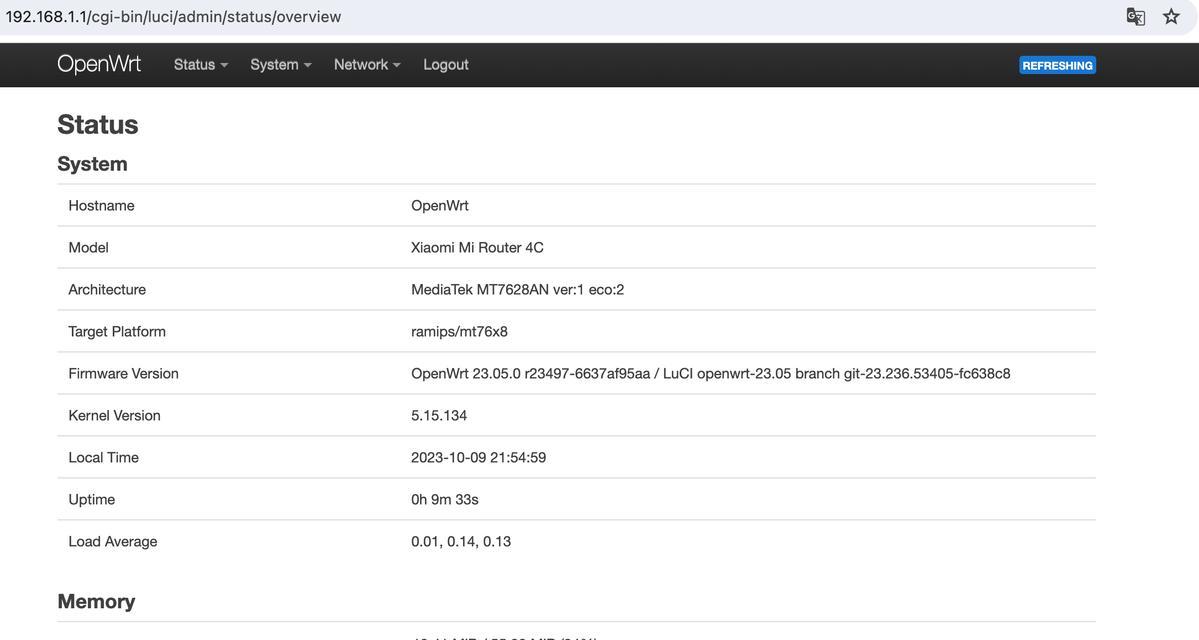The width and height of the screenshot is (1199, 640).
Task: Select kernel version 5.15.134
Action: tap(439, 416)
